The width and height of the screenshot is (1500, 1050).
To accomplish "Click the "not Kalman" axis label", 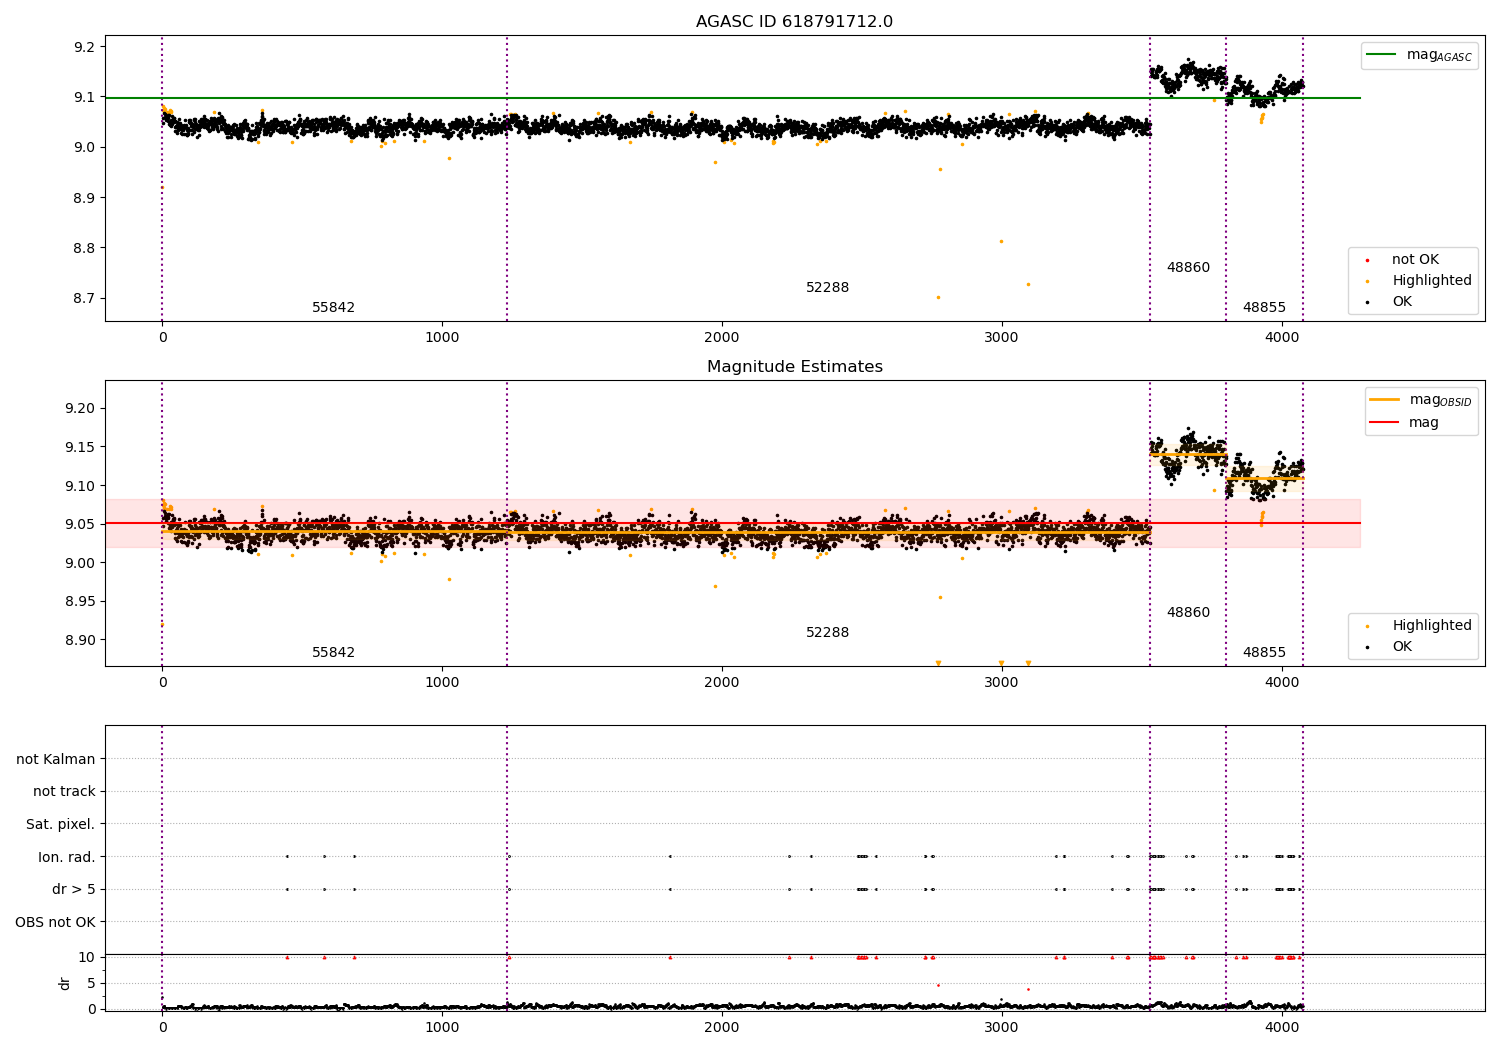I will [56, 760].
